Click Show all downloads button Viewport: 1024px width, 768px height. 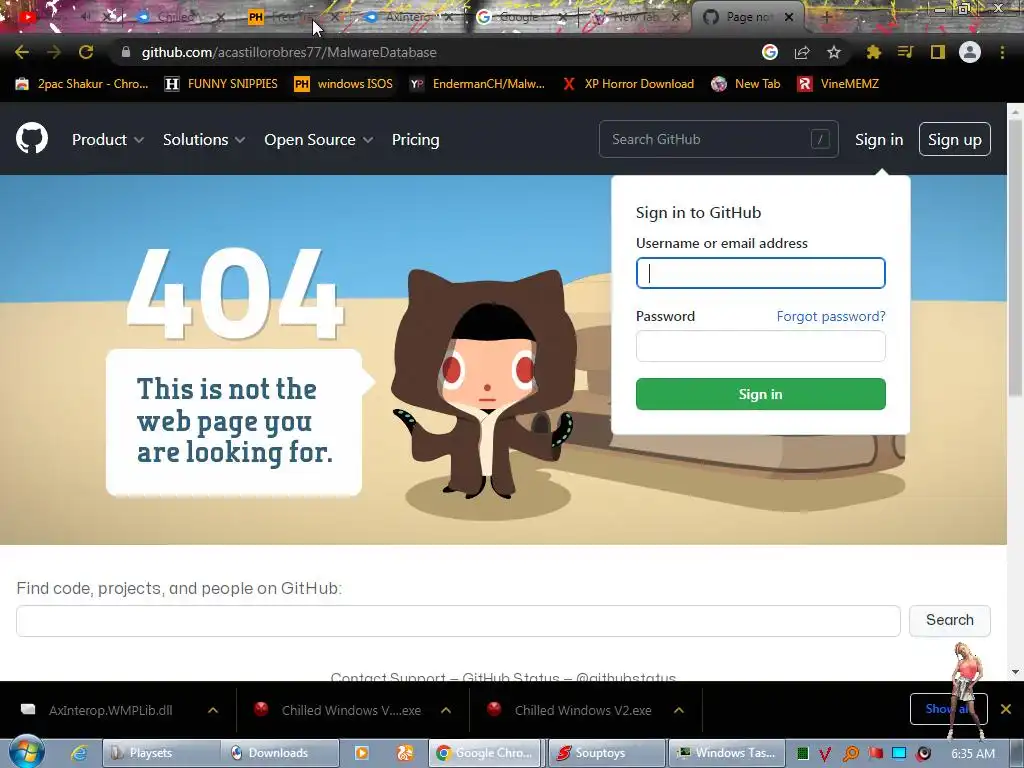(948, 709)
